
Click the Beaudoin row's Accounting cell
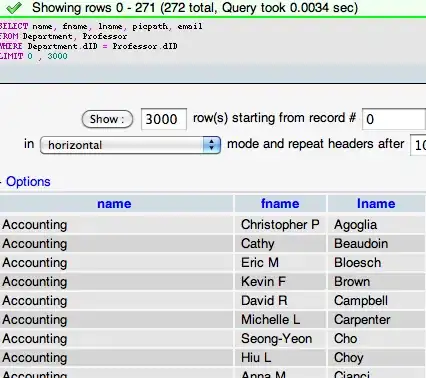(x=116, y=244)
